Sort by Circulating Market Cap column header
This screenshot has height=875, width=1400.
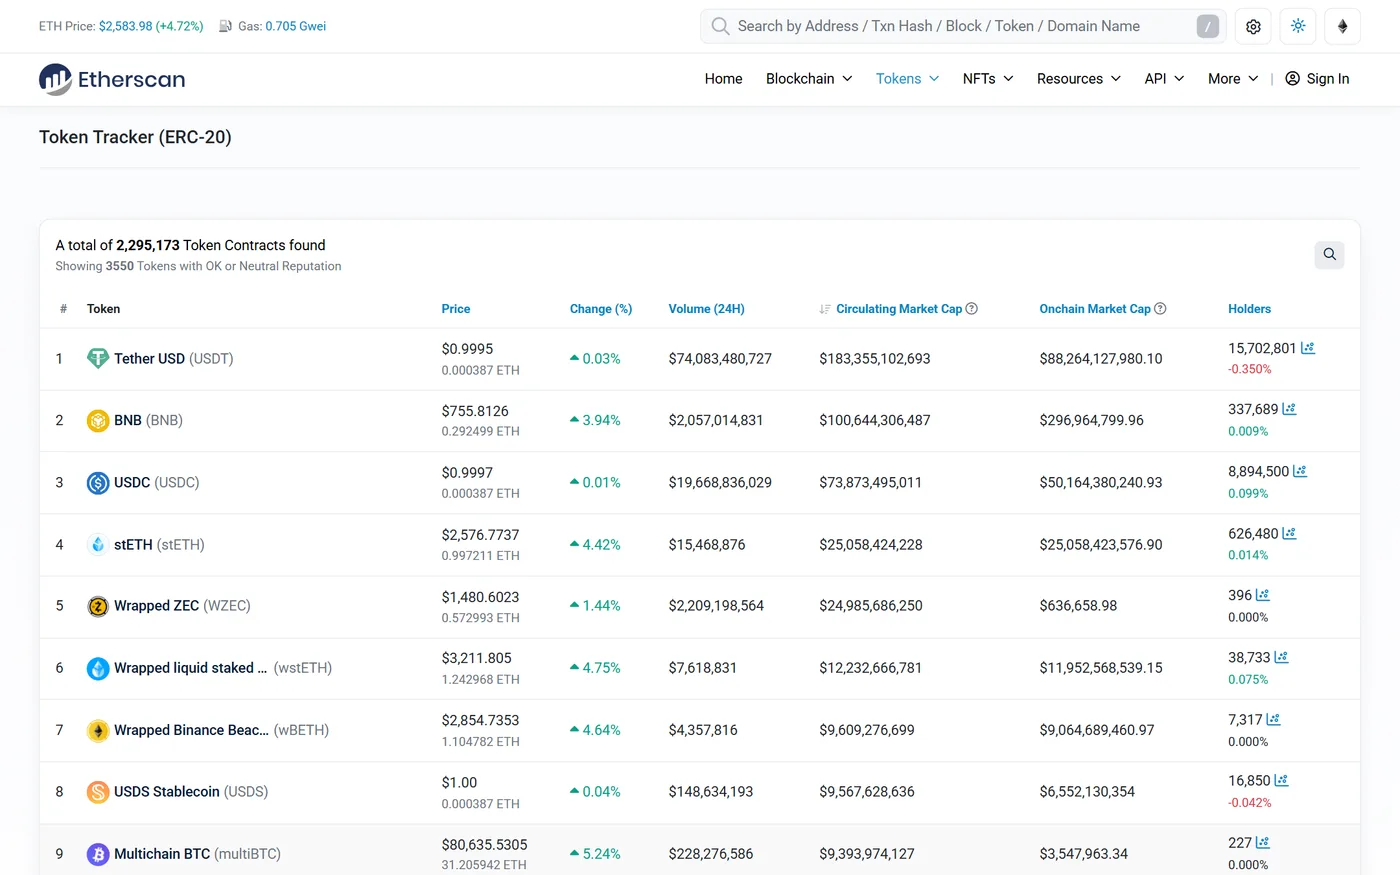point(899,309)
